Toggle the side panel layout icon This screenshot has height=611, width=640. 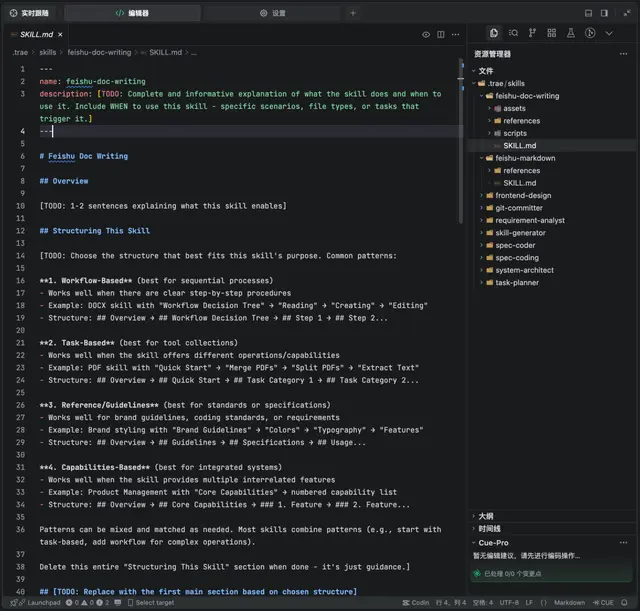[x=604, y=13]
